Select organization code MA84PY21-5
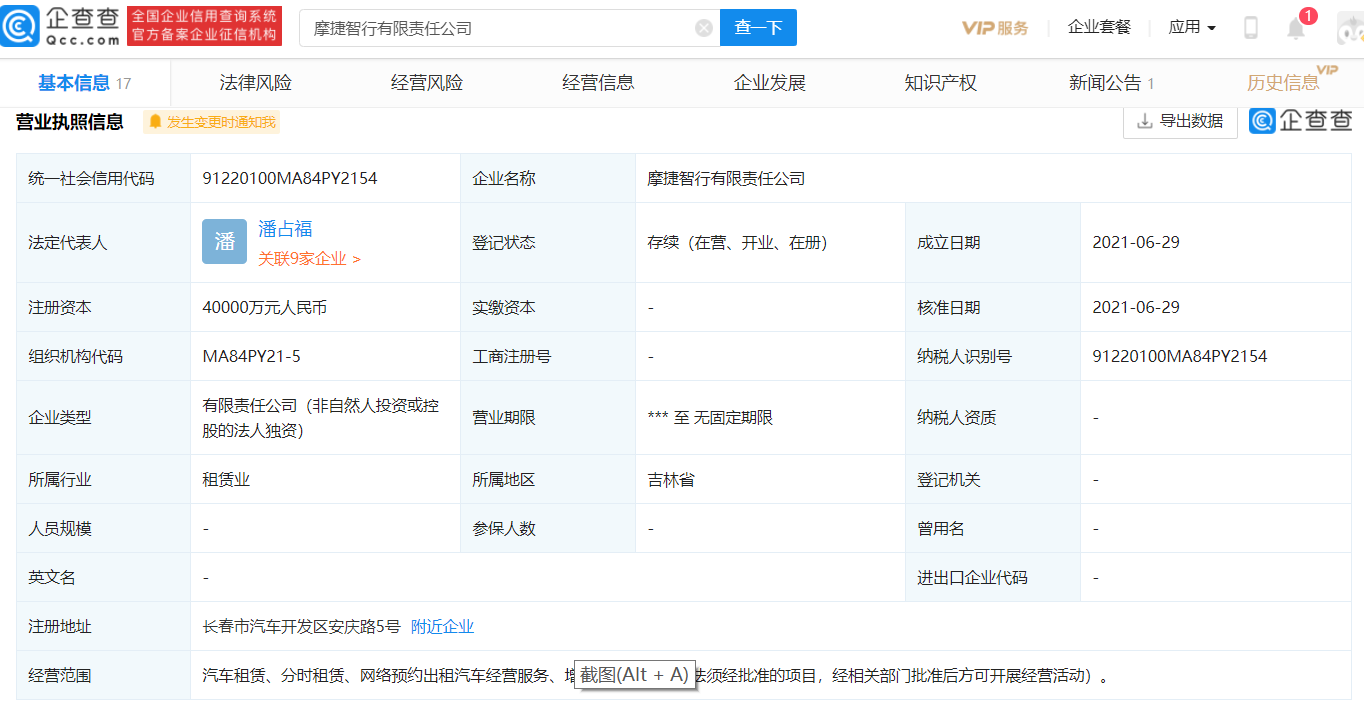This screenshot has width=1364, height=711. coord(251,356)
